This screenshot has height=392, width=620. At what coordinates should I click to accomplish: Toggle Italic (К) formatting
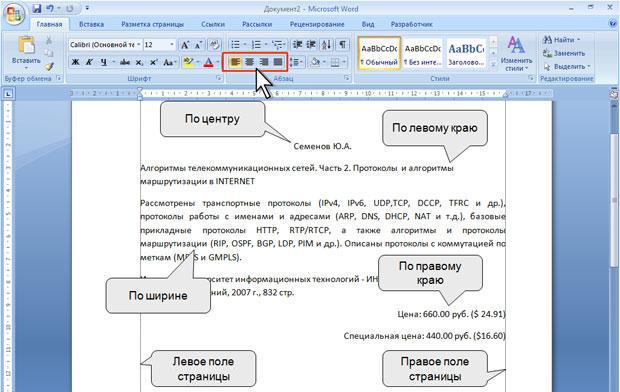[x=89, y=62]
